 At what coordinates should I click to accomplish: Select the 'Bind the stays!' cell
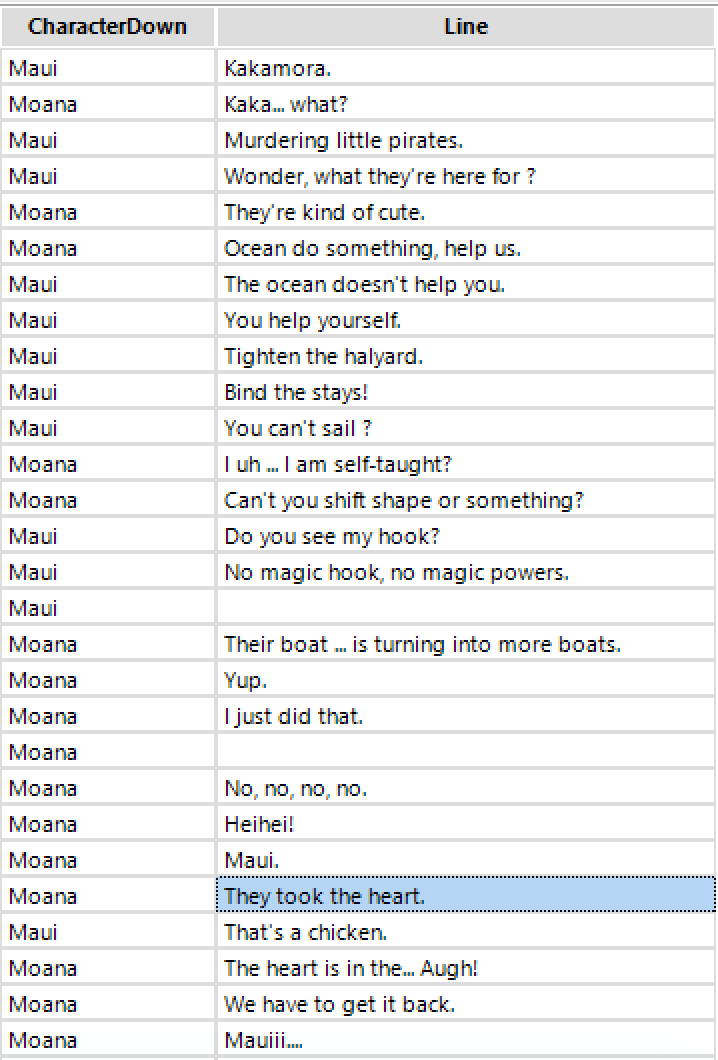(x=466, y=392)
